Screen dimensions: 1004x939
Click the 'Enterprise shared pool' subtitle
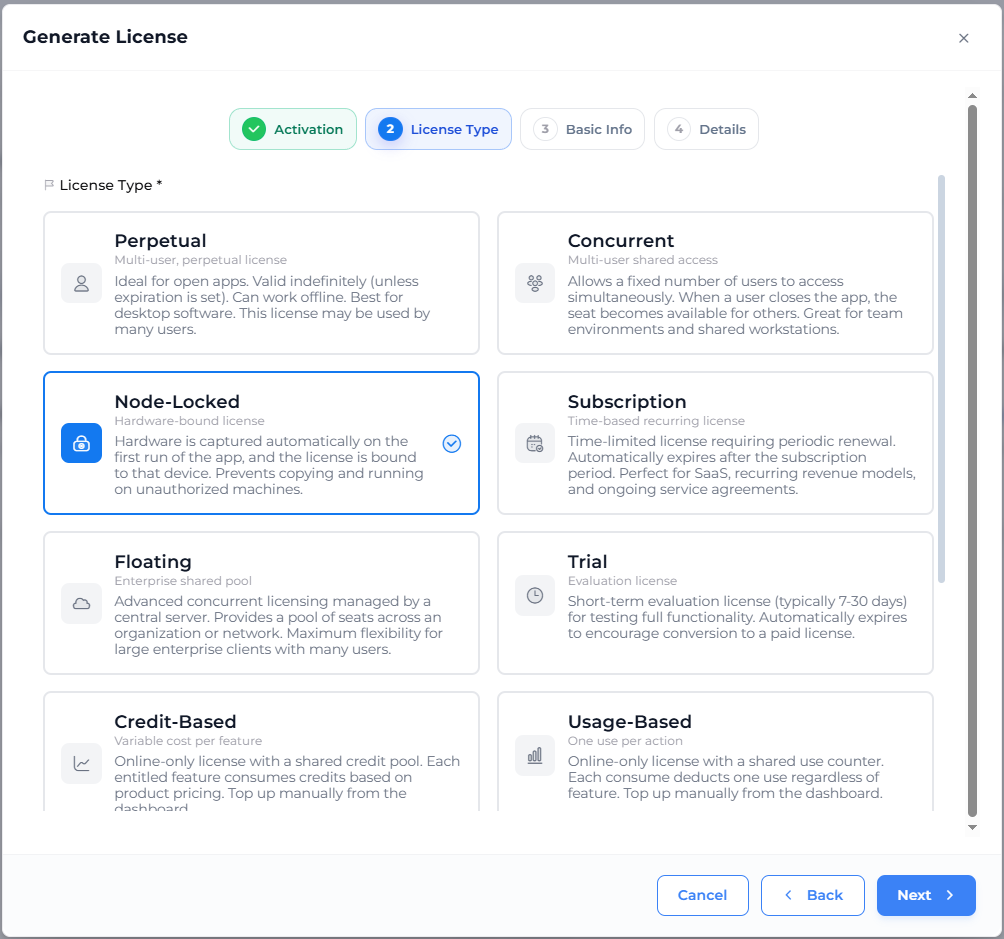point(183,581)
